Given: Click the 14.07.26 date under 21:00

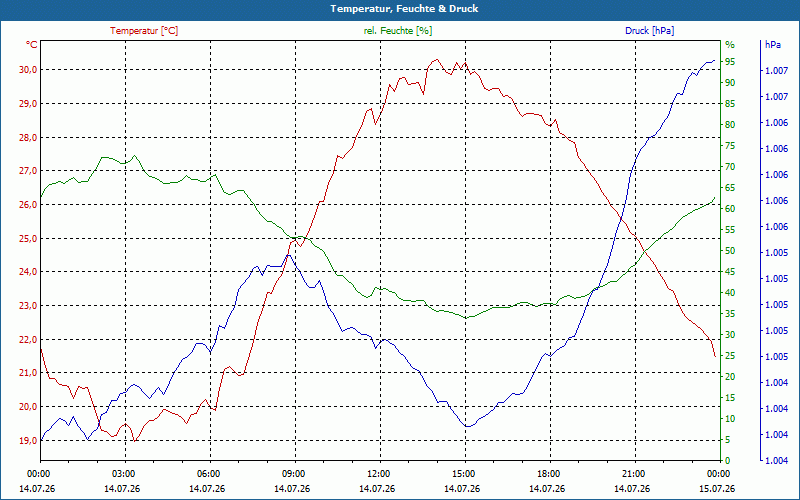Looking at the screenshot, I should pyautogui.click(x=632, y=489).
